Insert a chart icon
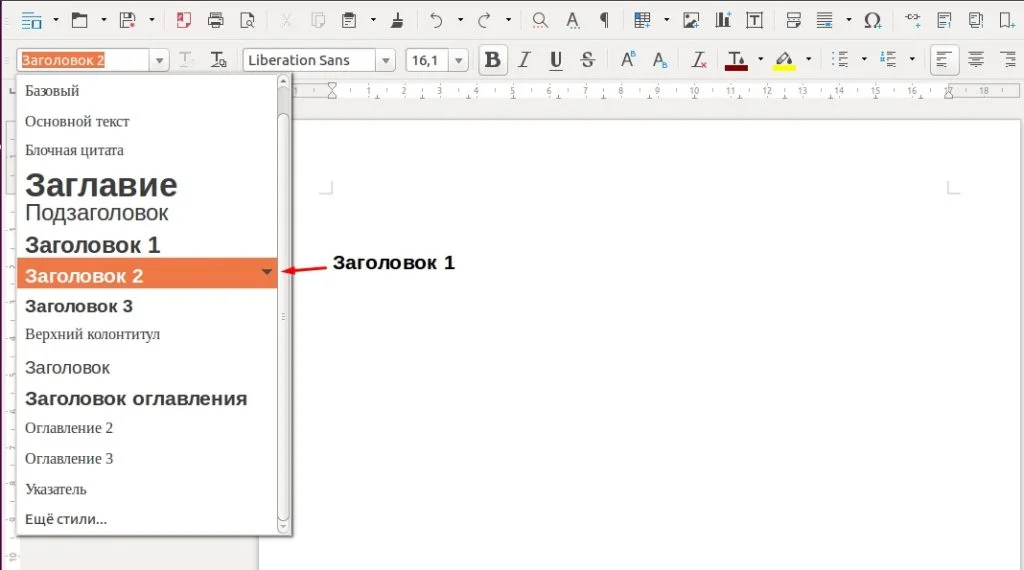This screenshot has width=1024, height=570. (723, 20)
